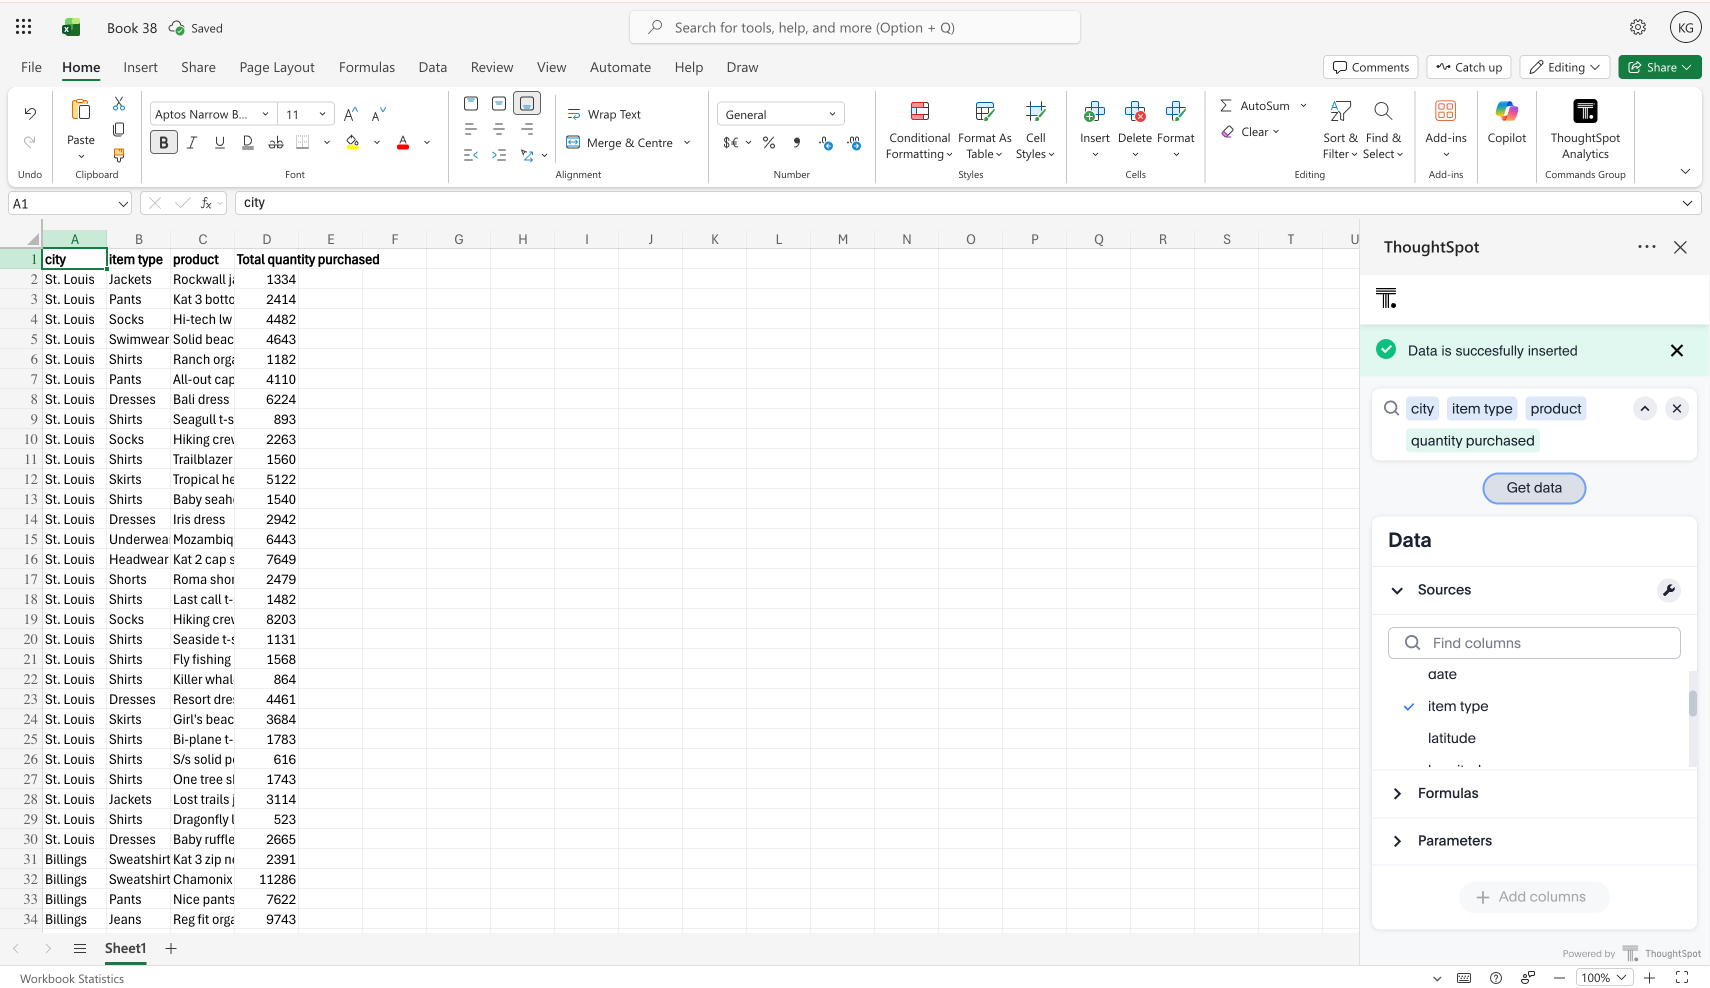The width and height of the screenshot is (1710, 988).
Task: Click the Sources settings wrench in ThoughtSpot panel
Action: click(x=1667, y=590)
